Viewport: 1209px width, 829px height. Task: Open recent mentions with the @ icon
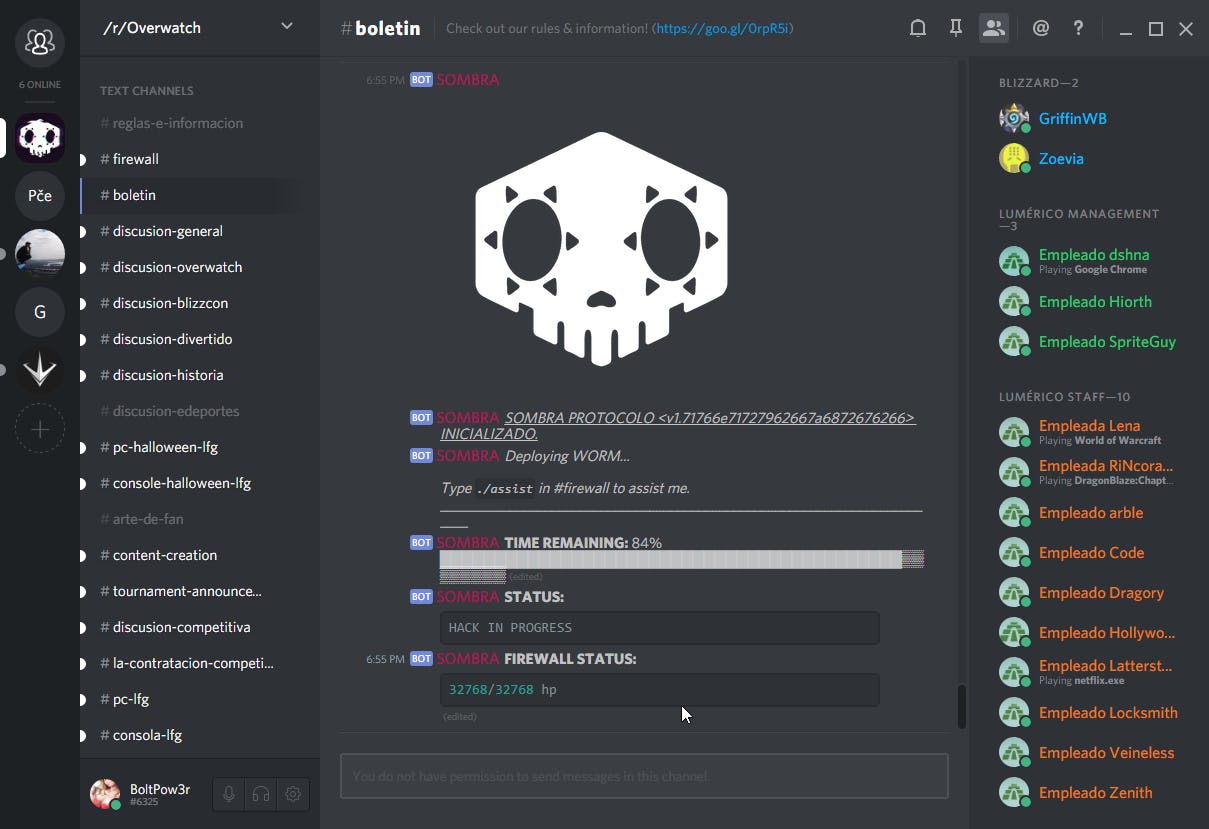[1040, 27]
